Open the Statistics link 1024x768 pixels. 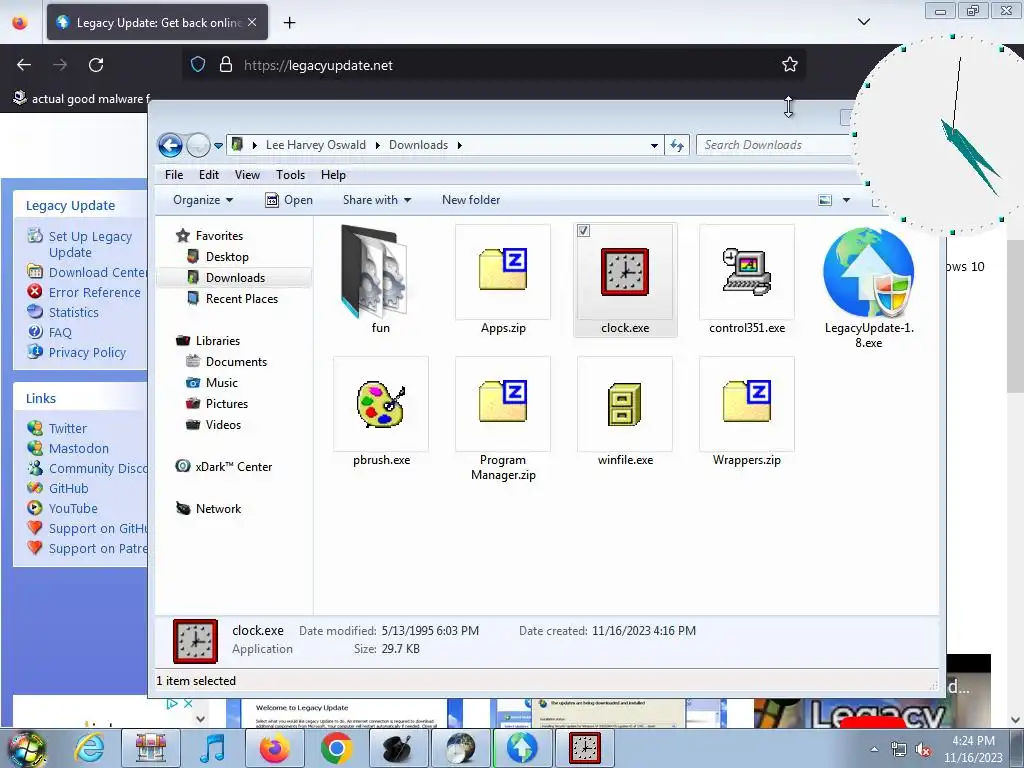click(74, 312)
